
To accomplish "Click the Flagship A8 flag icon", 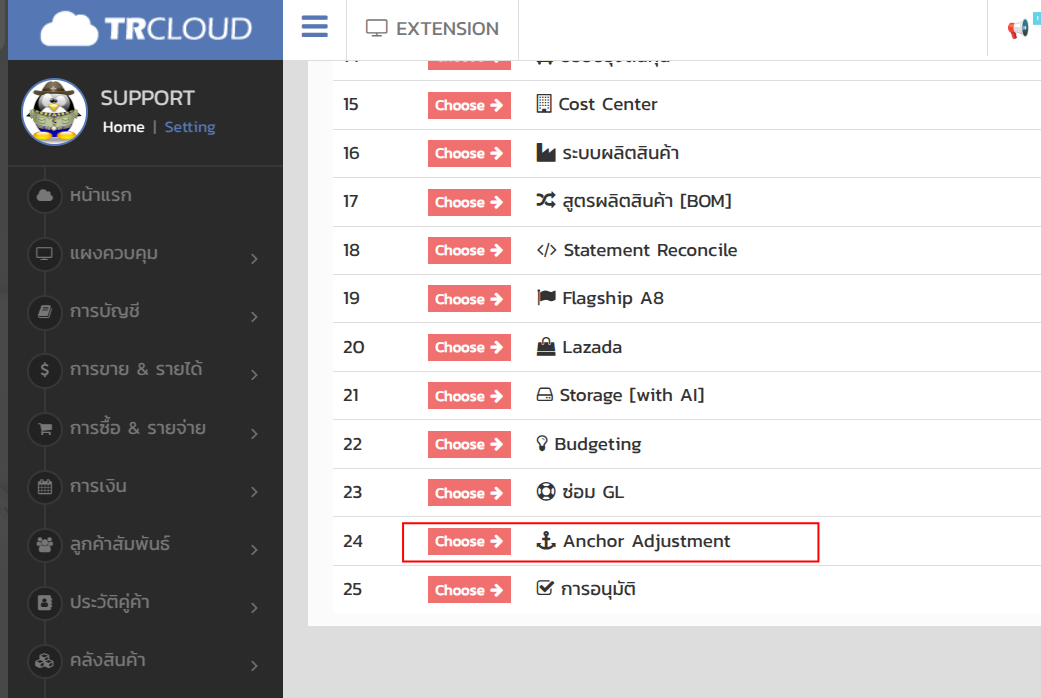I will tap(546, 298).
